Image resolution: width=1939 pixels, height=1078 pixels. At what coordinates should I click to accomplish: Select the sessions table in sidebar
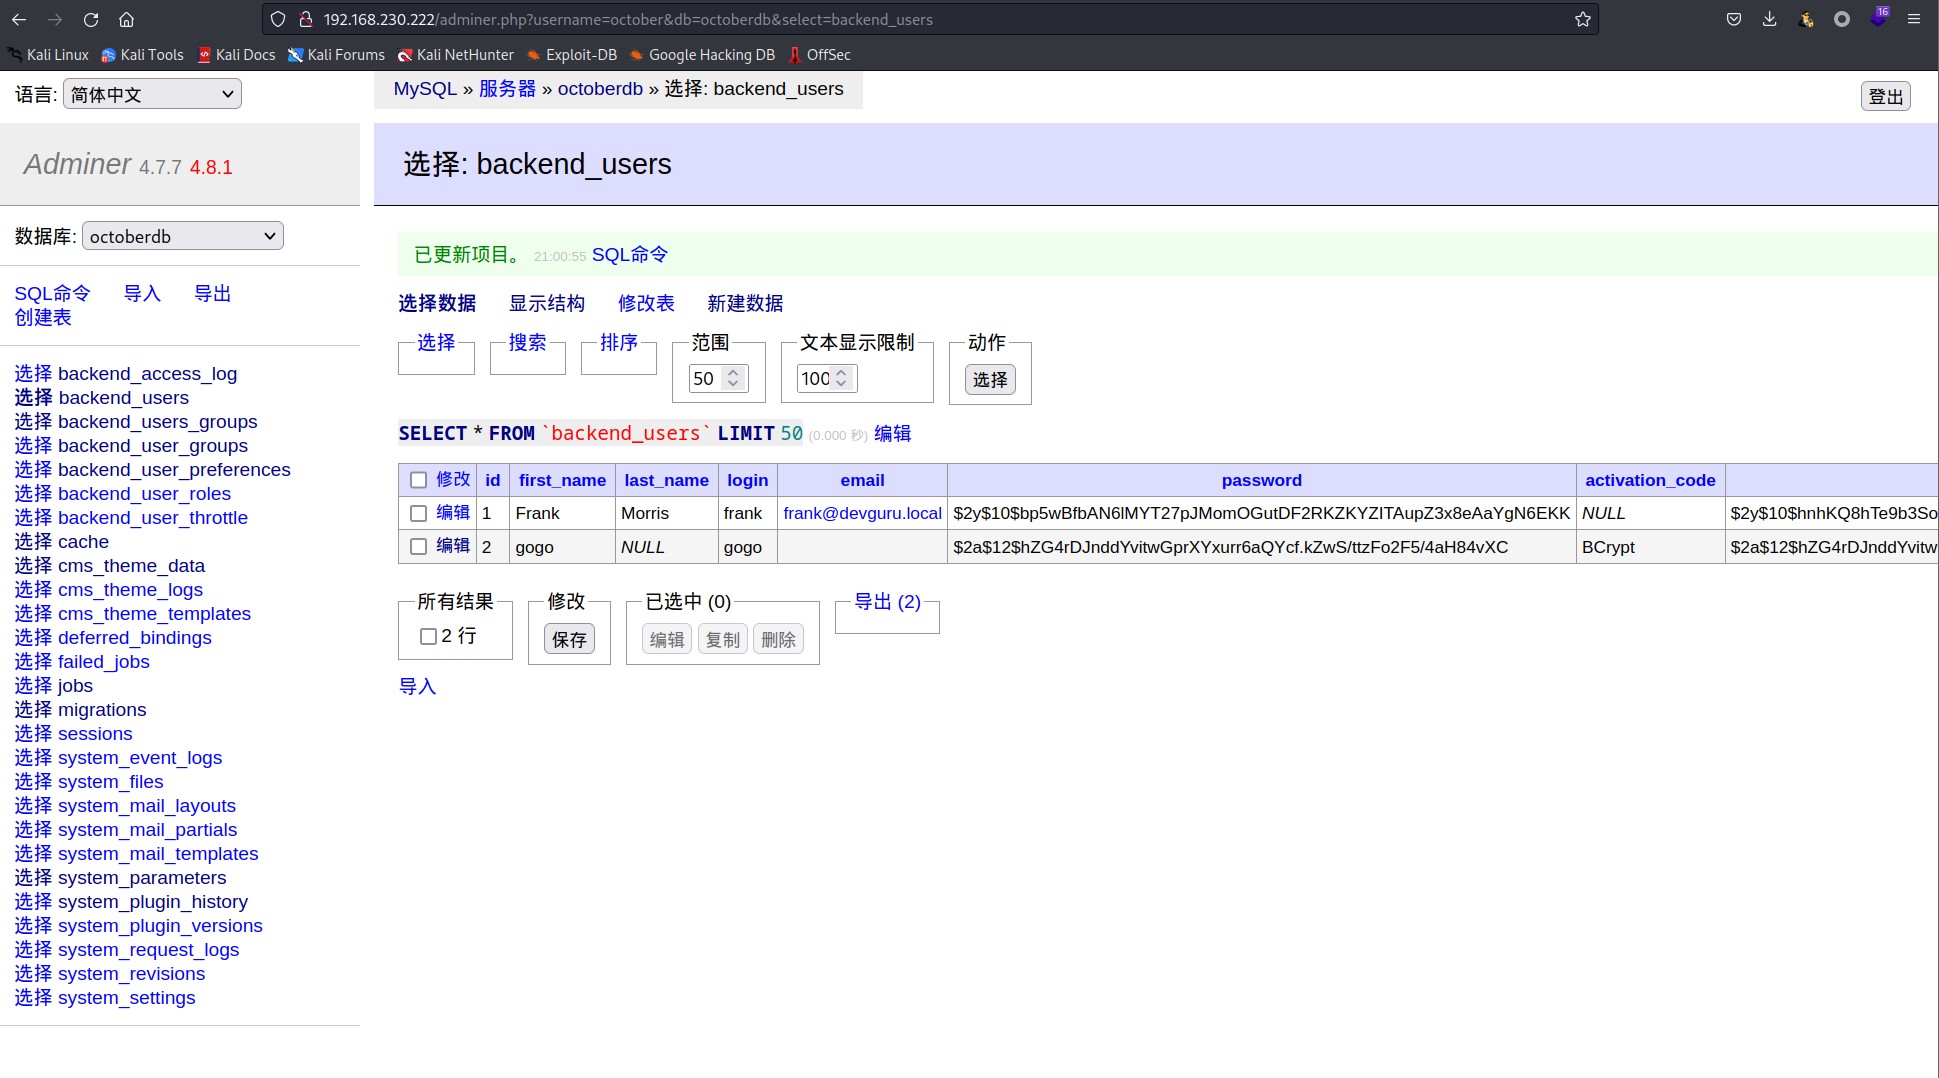point(95,734)
